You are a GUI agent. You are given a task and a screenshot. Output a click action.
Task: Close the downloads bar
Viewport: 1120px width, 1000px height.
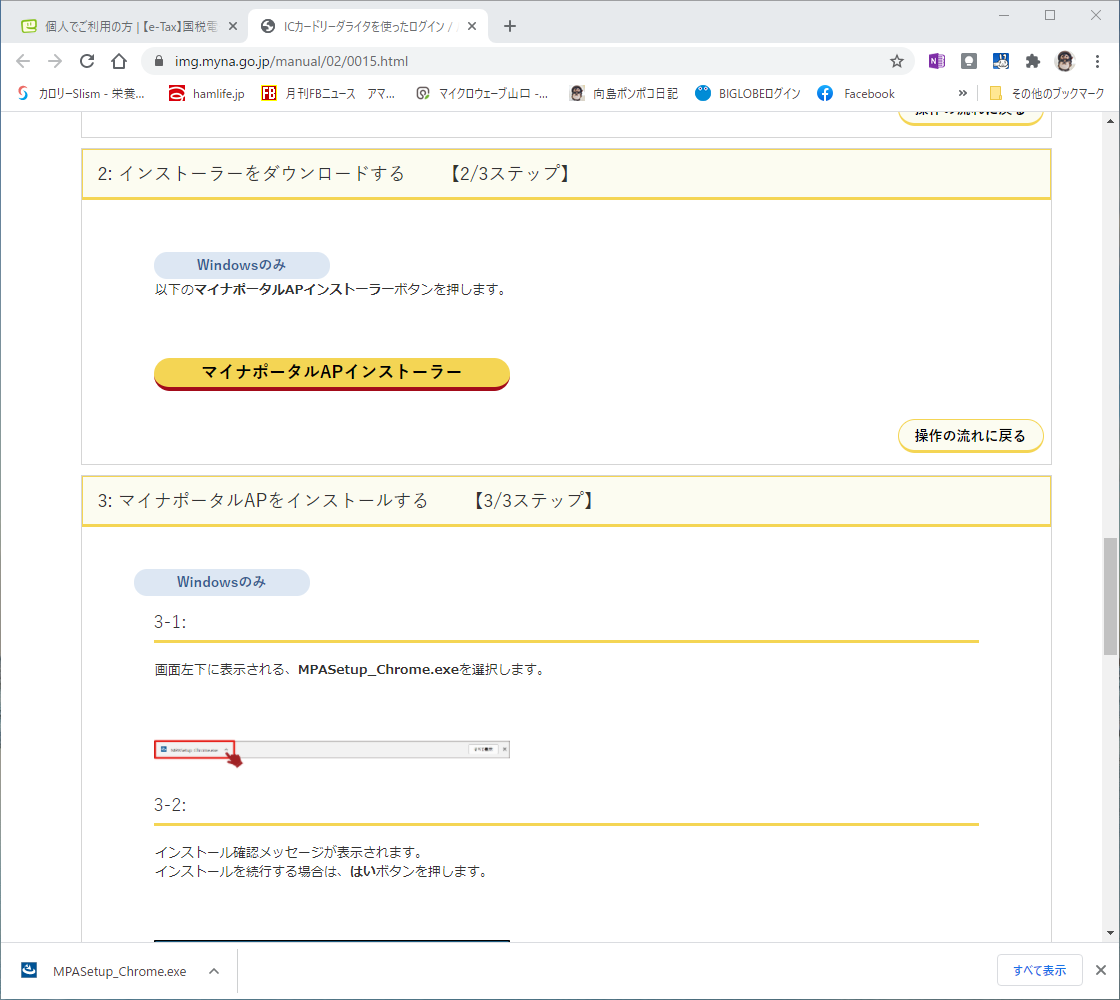1100,971
